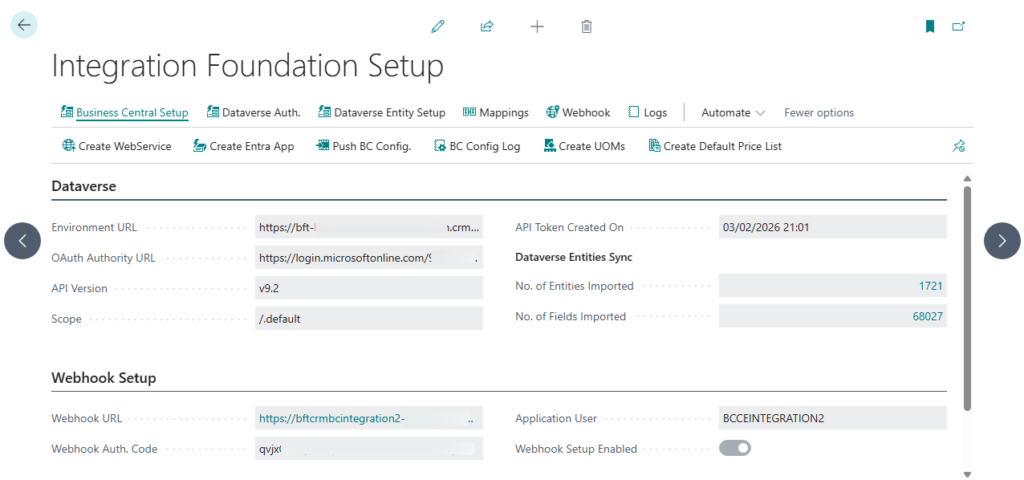Open the 1721 entities imported link

930,286
